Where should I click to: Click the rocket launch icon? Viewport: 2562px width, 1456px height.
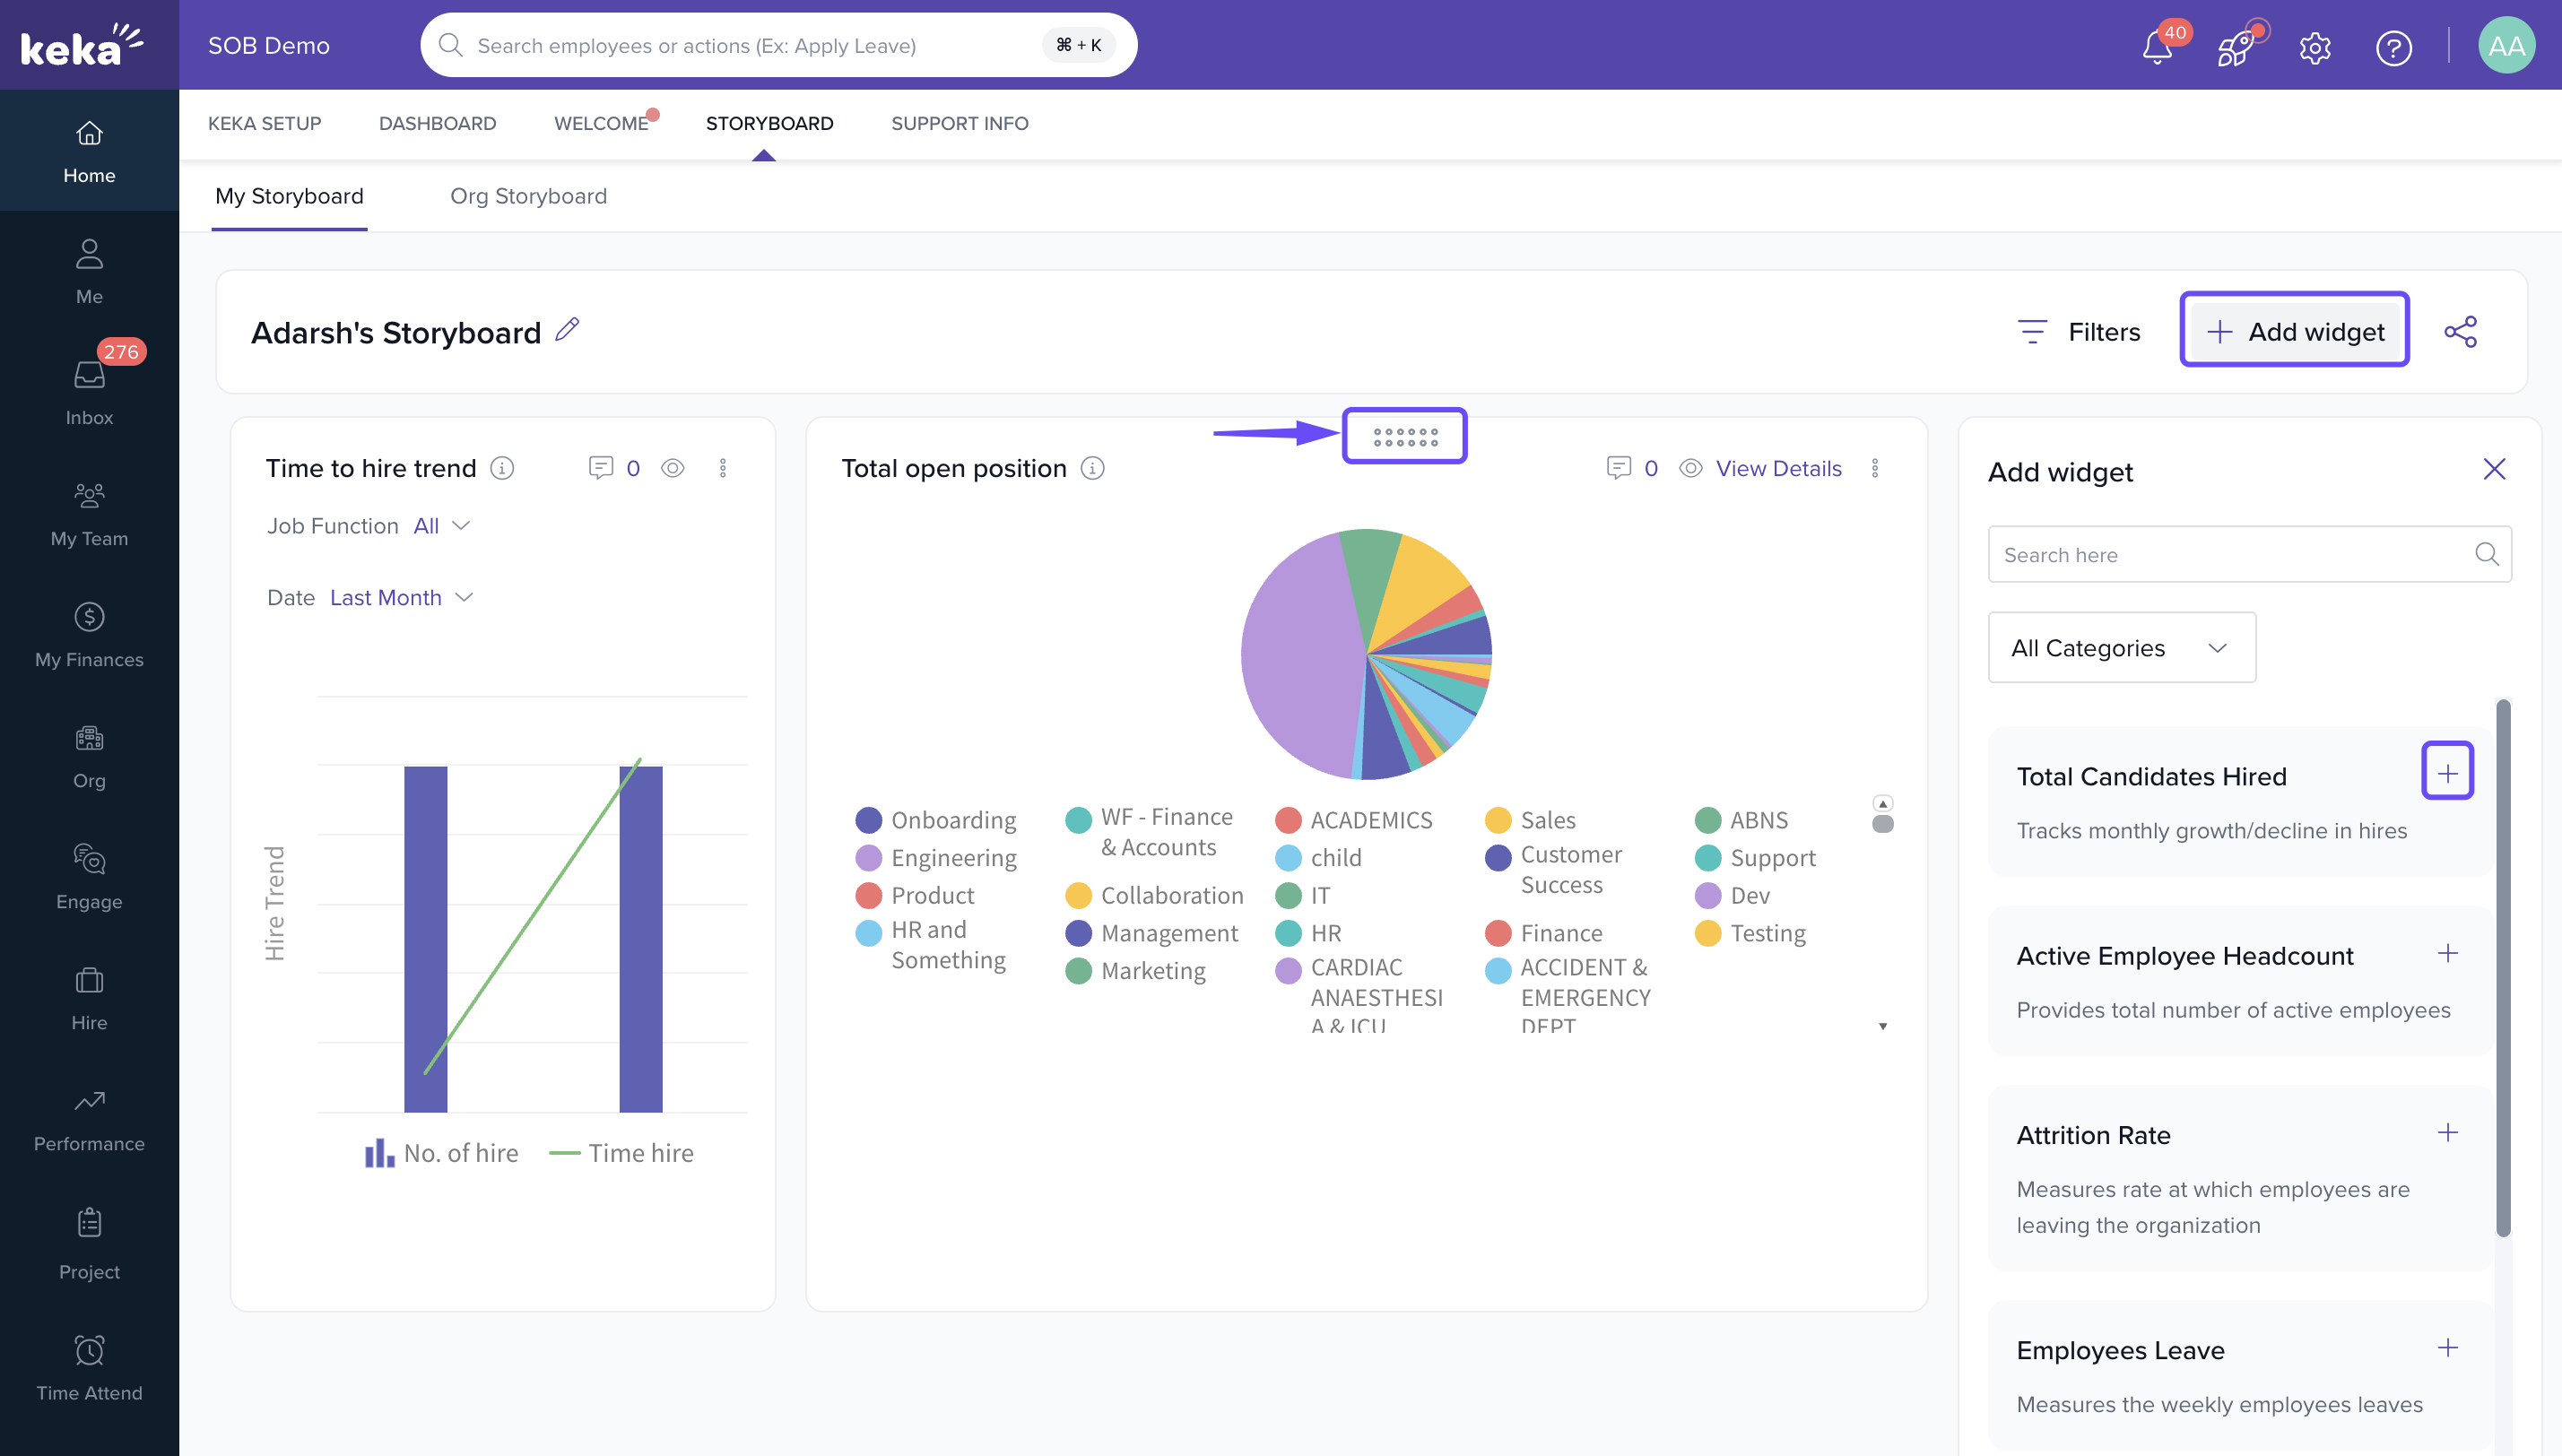2235,47
